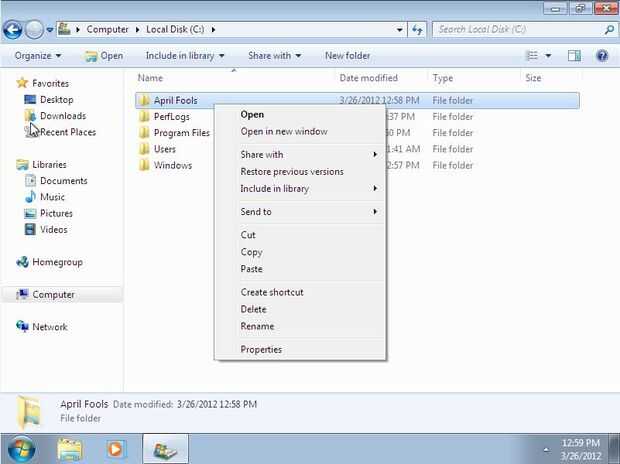Select Network in the navigation pane
Image resolution: width=620 pixels, height=464 pixels.
click(x=50, y=327)
